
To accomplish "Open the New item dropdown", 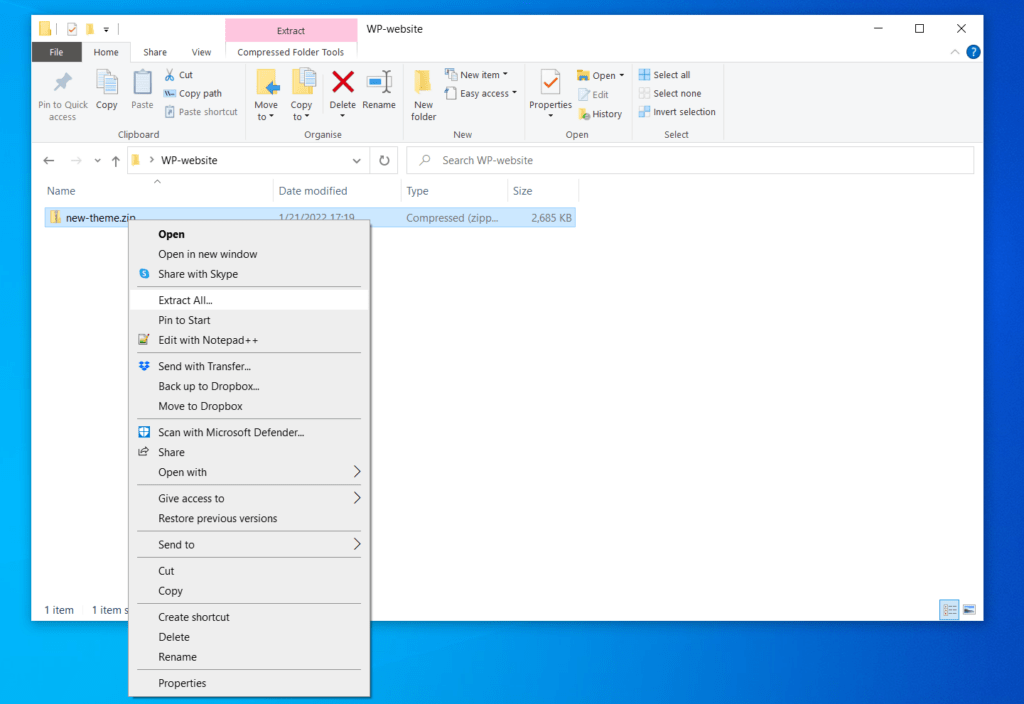I will (478, 73).
